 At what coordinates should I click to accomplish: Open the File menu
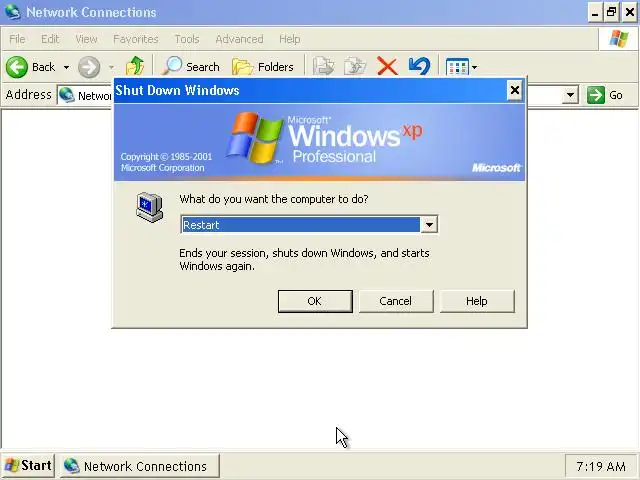point(17,39)
